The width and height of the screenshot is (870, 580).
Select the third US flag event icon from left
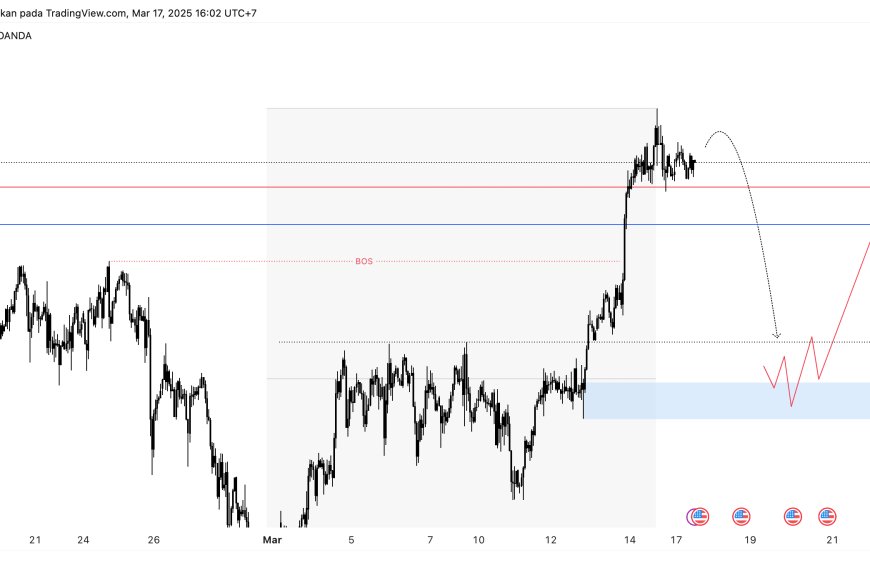click(793, 517)
